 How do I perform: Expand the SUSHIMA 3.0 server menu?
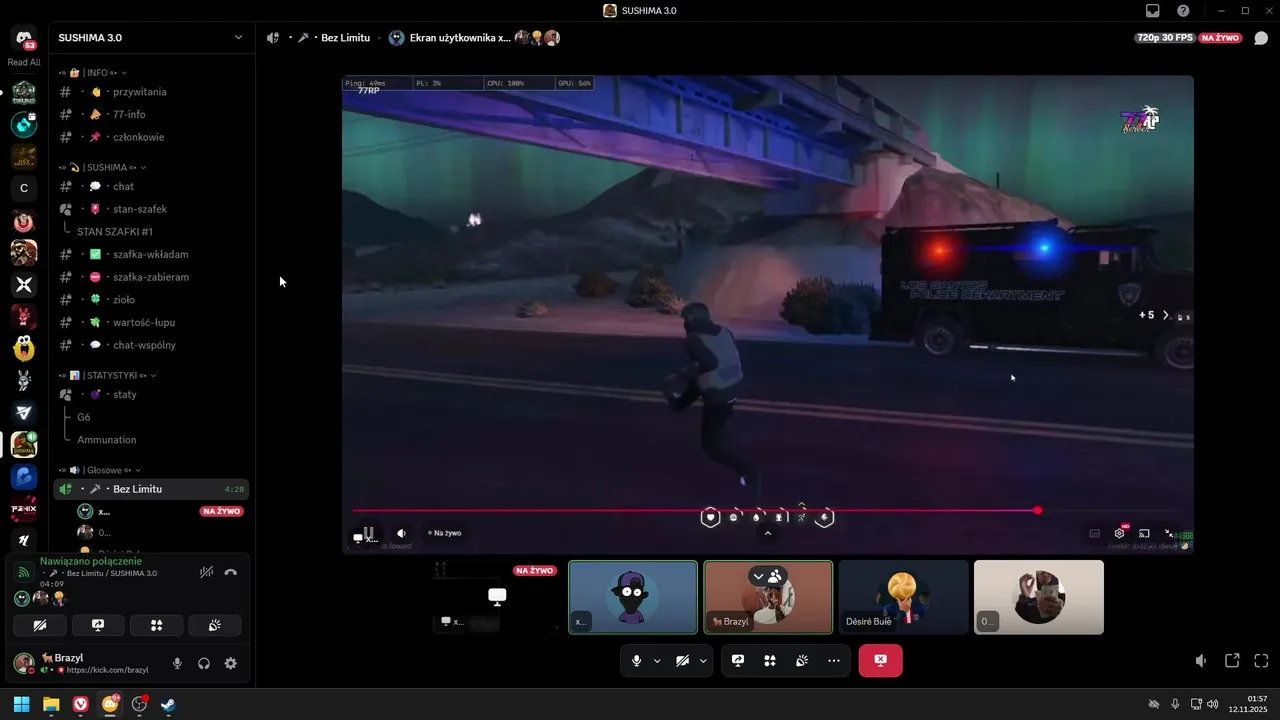[x=238, y=38]
